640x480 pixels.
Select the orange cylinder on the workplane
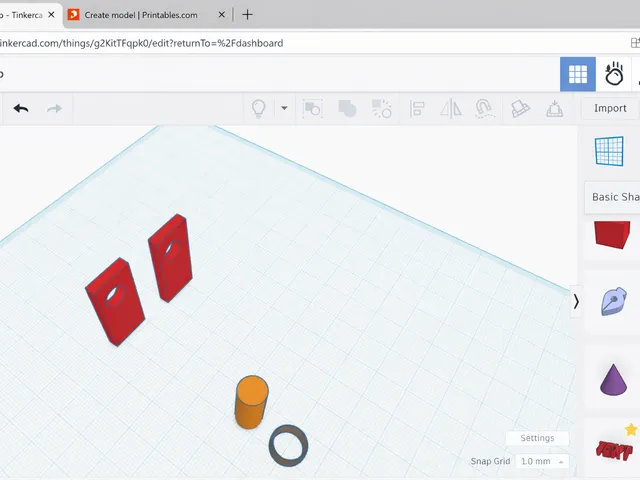251,402
